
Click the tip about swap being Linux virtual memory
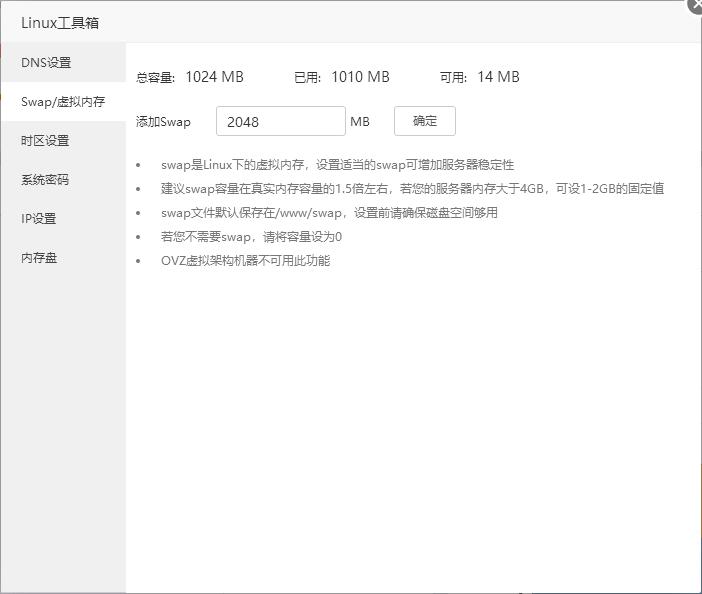tap(337, 165)
